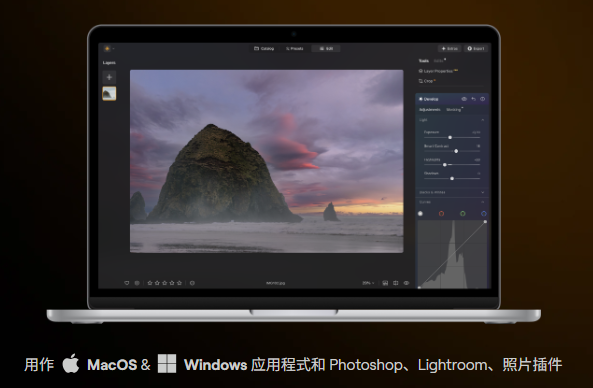Toggle the before/after split compare icon
This screenshot has height=388, width=593.
[x=396, y=283]
